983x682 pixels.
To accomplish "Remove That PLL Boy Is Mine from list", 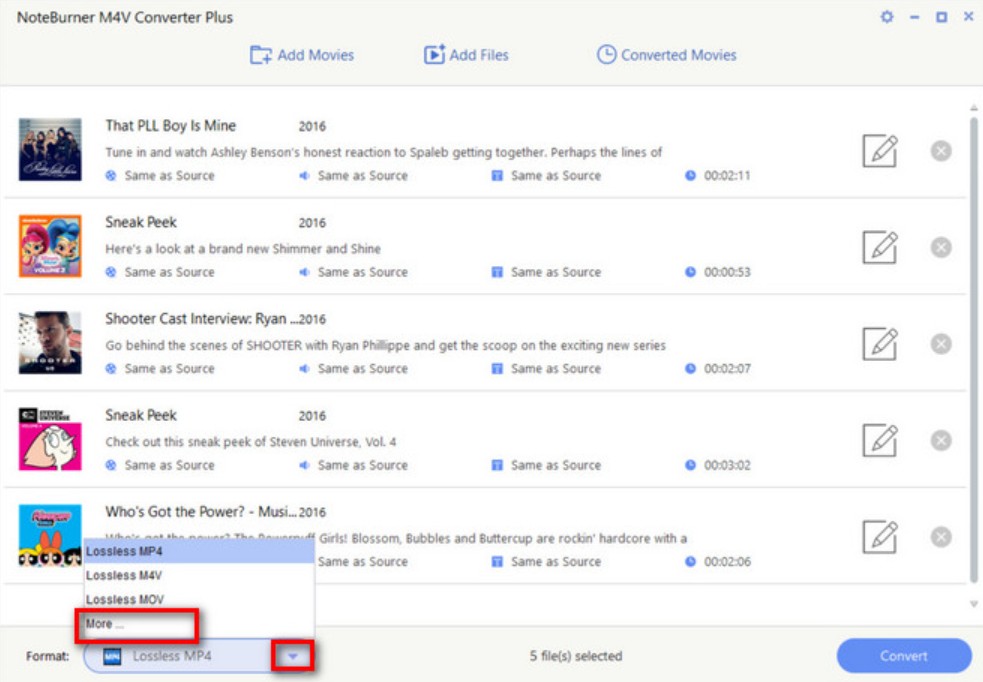I will click(x=940, y=150).
